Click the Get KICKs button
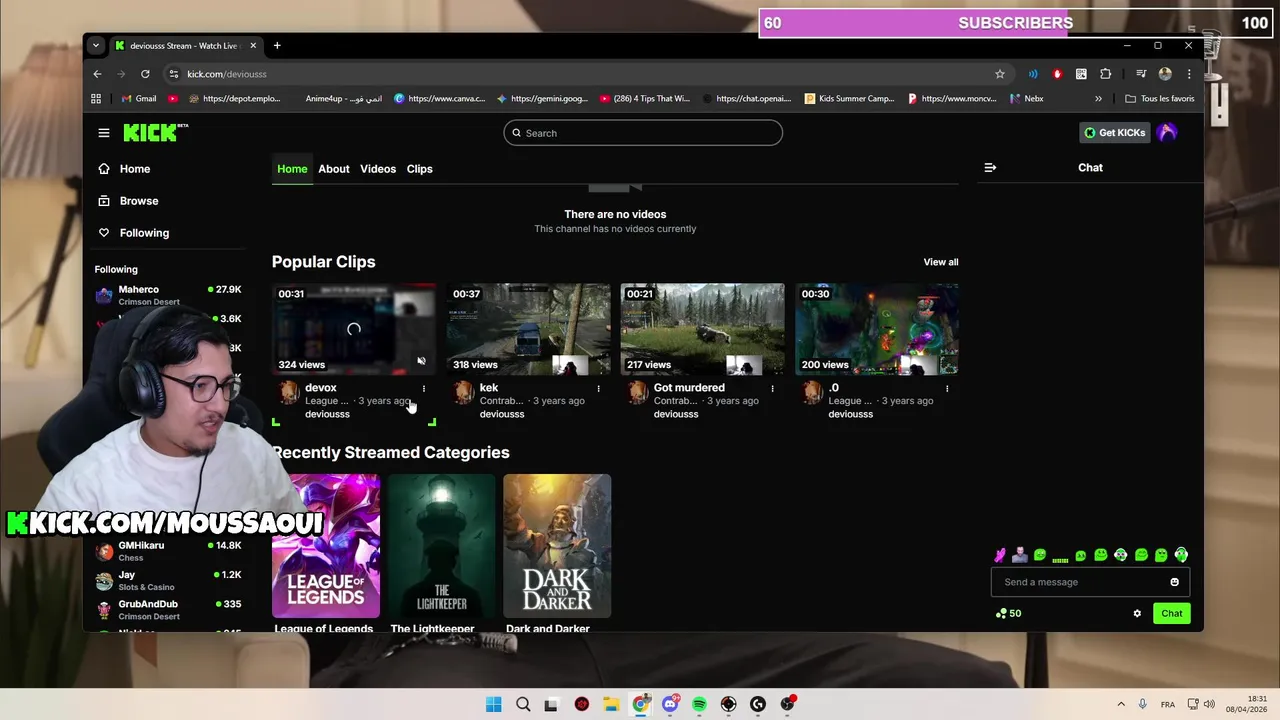The height and width of the screenshot is (720, 1280). (x=1115, y=133)
